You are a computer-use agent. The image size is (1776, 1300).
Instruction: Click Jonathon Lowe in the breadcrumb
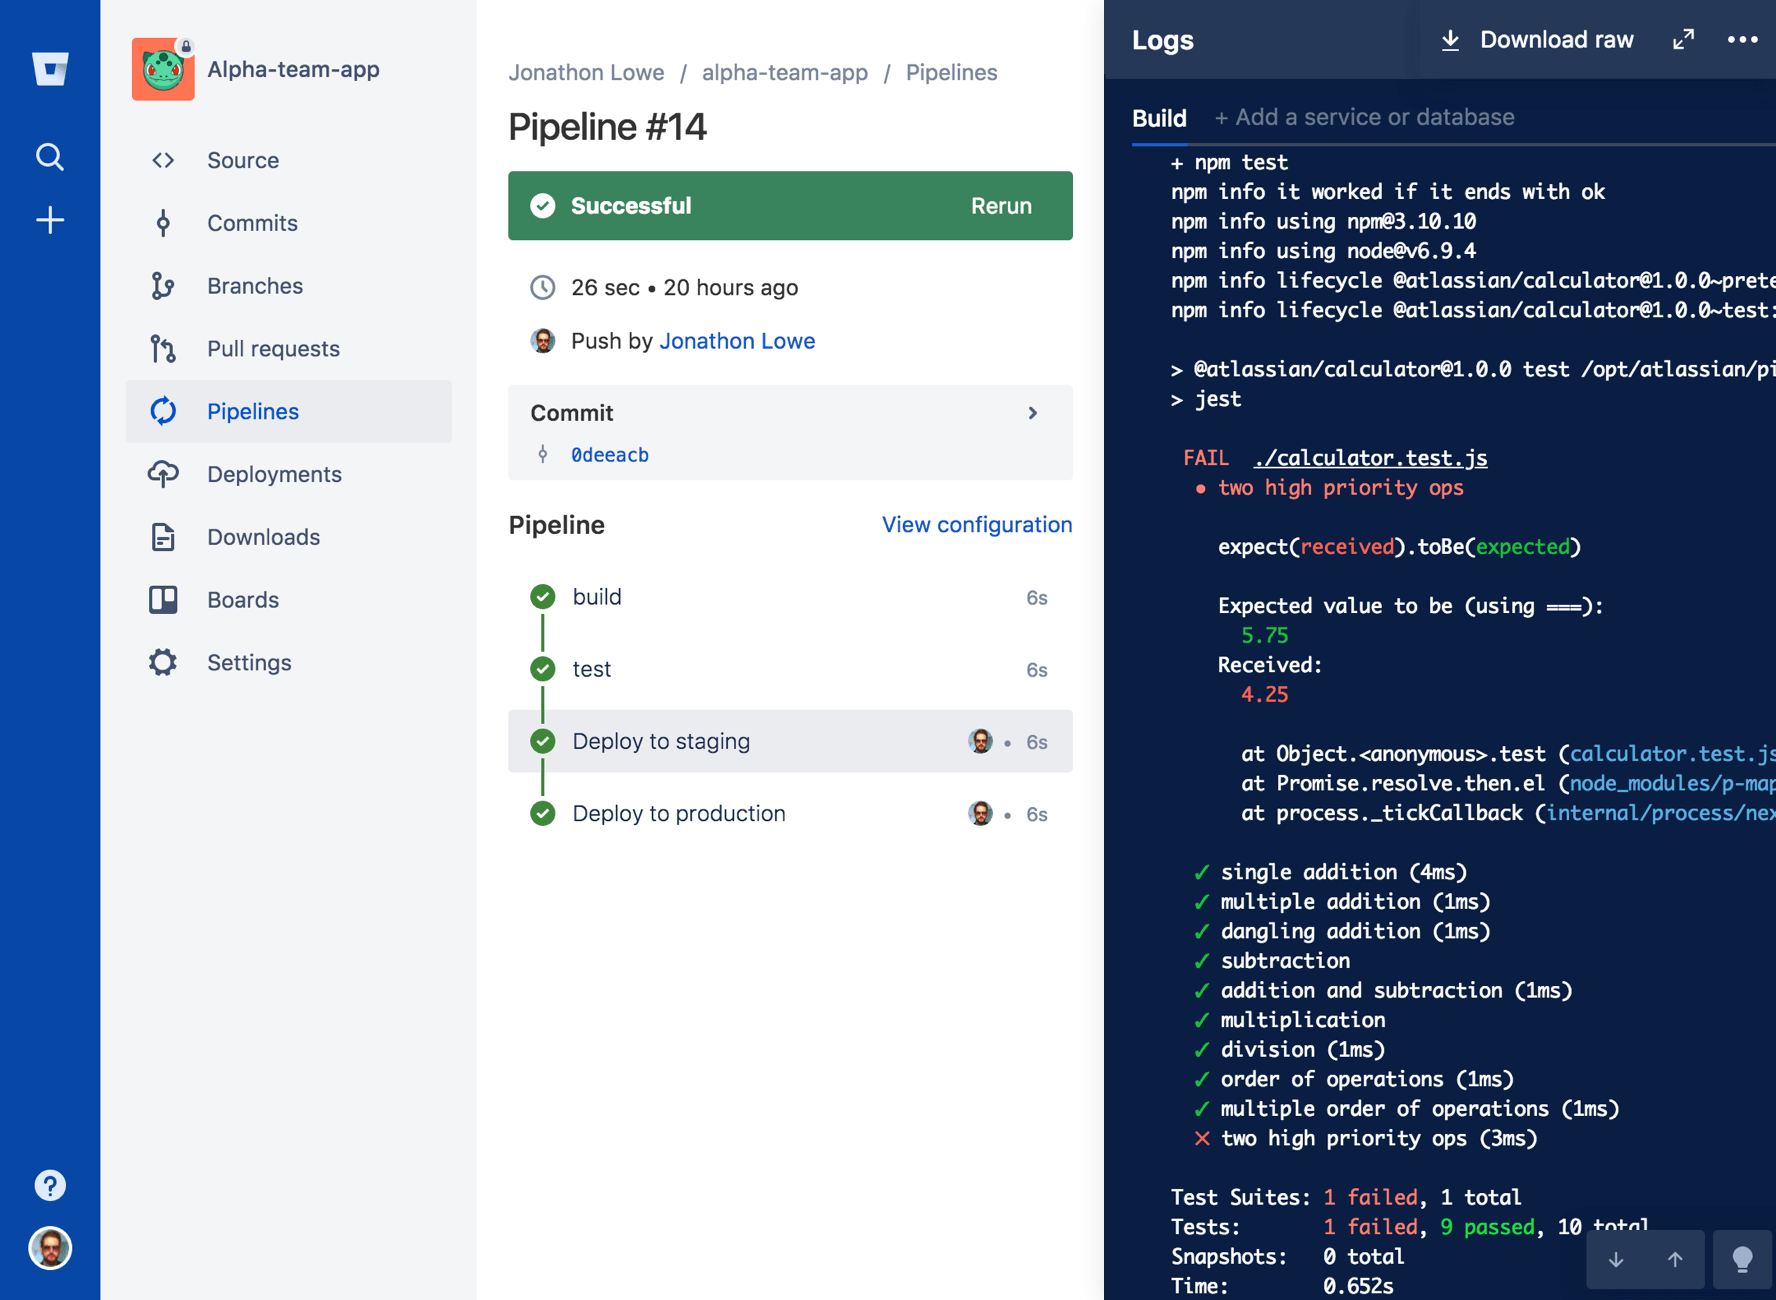586,73
